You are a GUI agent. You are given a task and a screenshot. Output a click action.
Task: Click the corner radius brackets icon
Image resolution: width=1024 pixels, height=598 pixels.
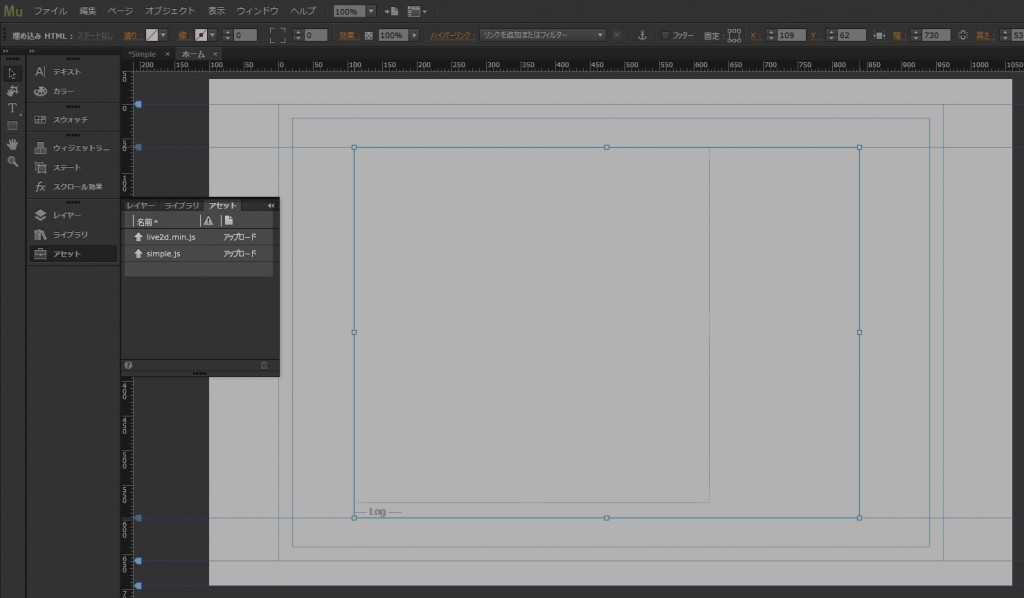pos(278,35)
